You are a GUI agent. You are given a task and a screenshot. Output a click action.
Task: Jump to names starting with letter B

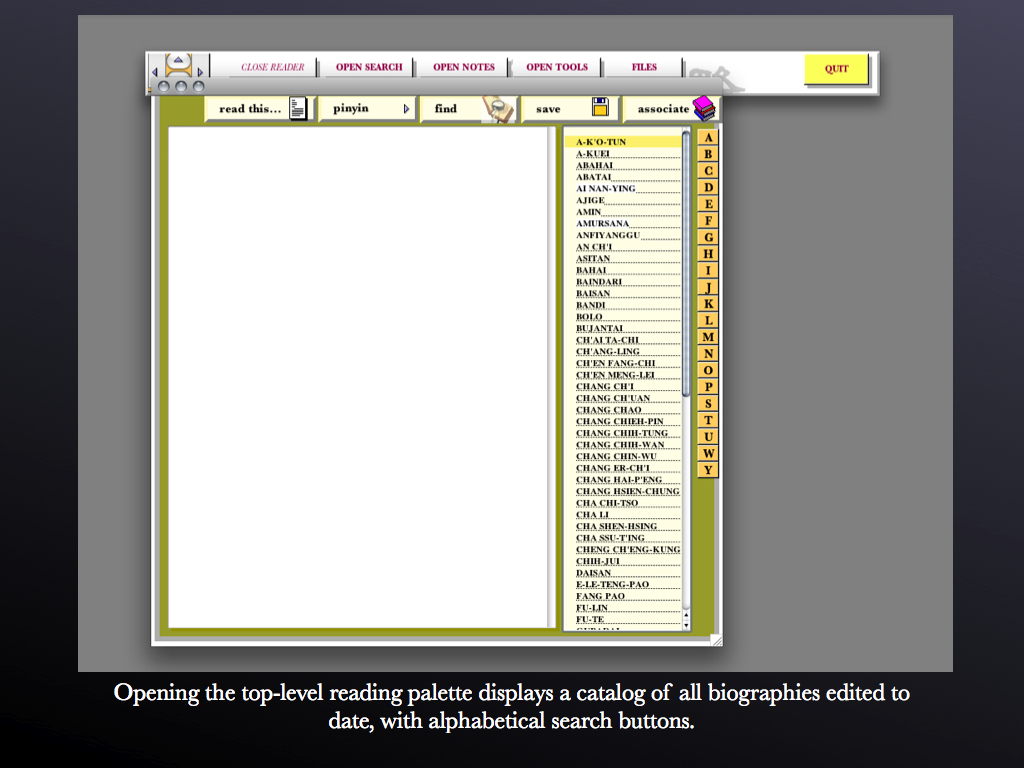pos(708,154)
